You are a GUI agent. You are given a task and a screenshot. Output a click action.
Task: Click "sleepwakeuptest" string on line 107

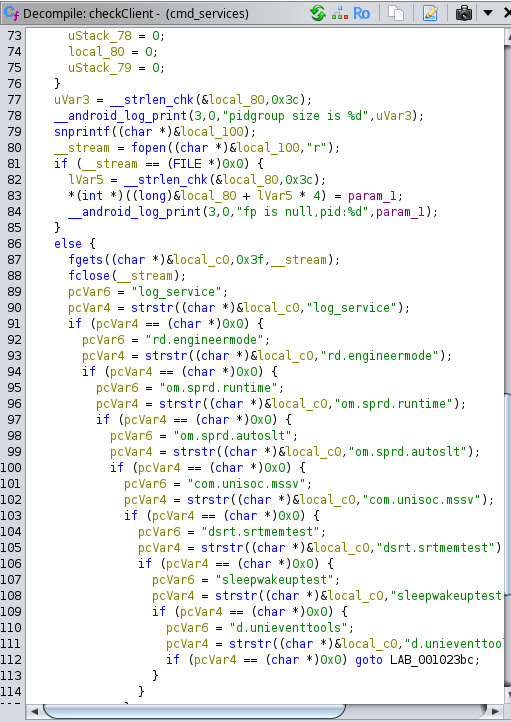pyautogui.click(x=275, y=580)
